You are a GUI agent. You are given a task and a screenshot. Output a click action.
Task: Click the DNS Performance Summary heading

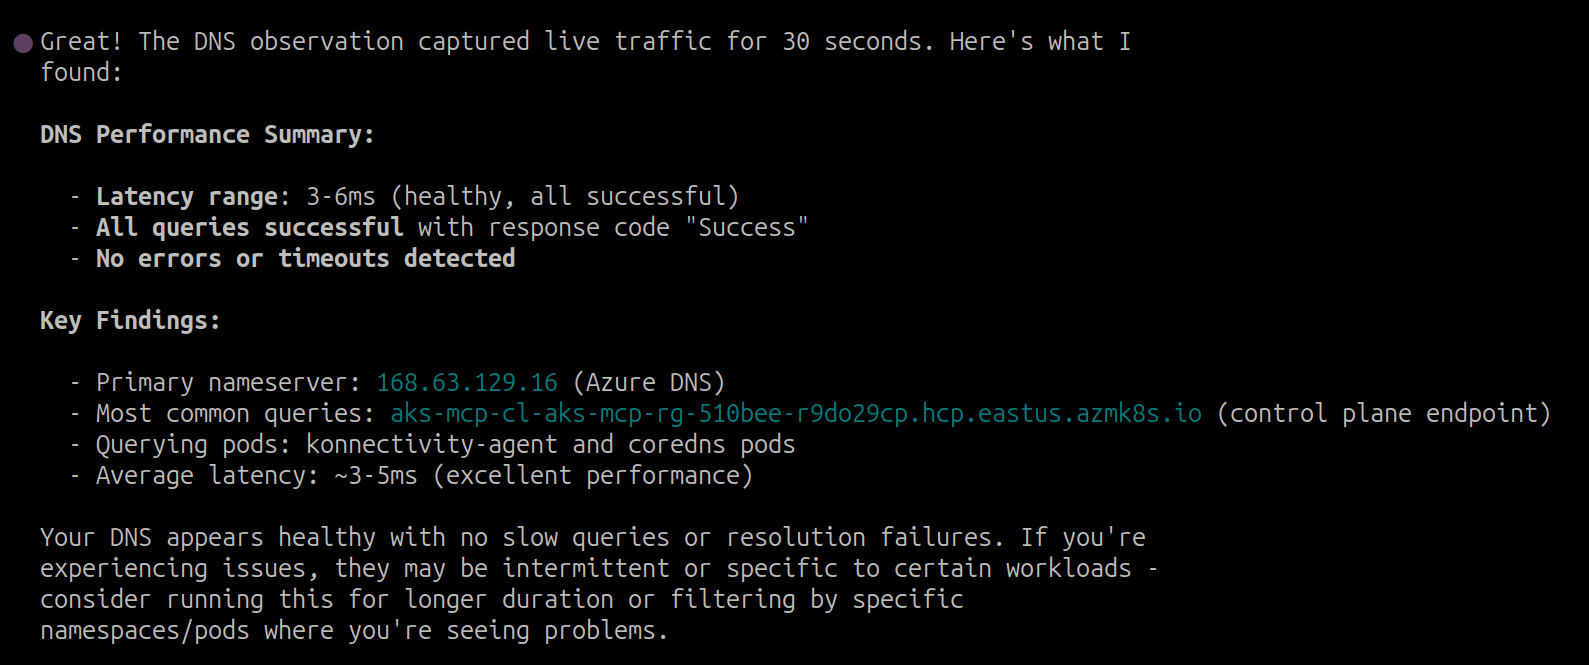click(207, 135)
